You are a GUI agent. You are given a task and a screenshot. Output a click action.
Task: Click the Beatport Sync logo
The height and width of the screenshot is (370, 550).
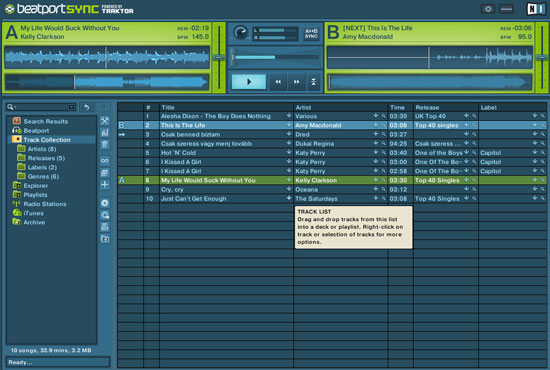[x=69, y=9]
